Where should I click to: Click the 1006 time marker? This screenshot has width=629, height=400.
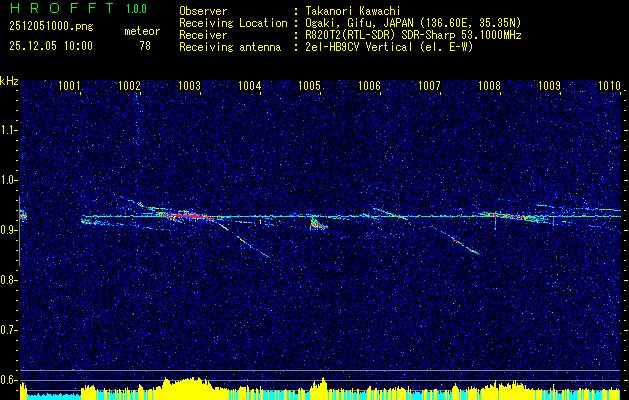[x=369, y=85]
